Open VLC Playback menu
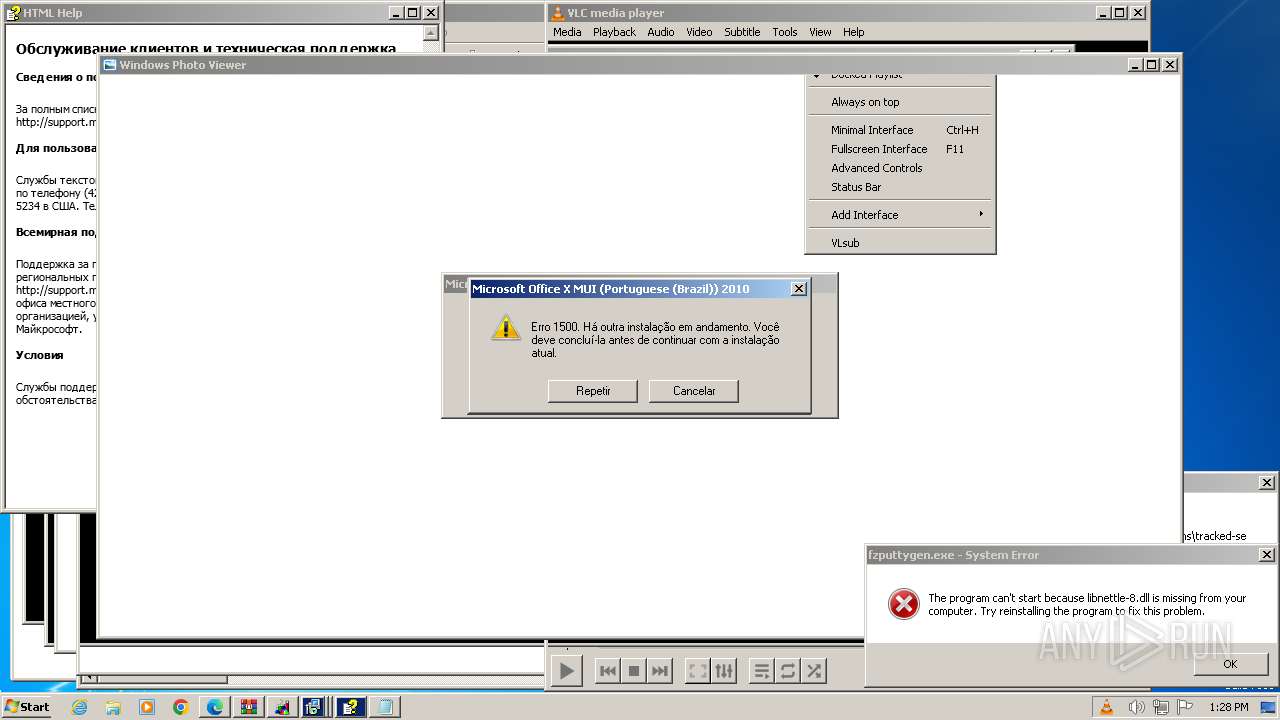Screen dimensions: 1280x720 coord(614,32)
